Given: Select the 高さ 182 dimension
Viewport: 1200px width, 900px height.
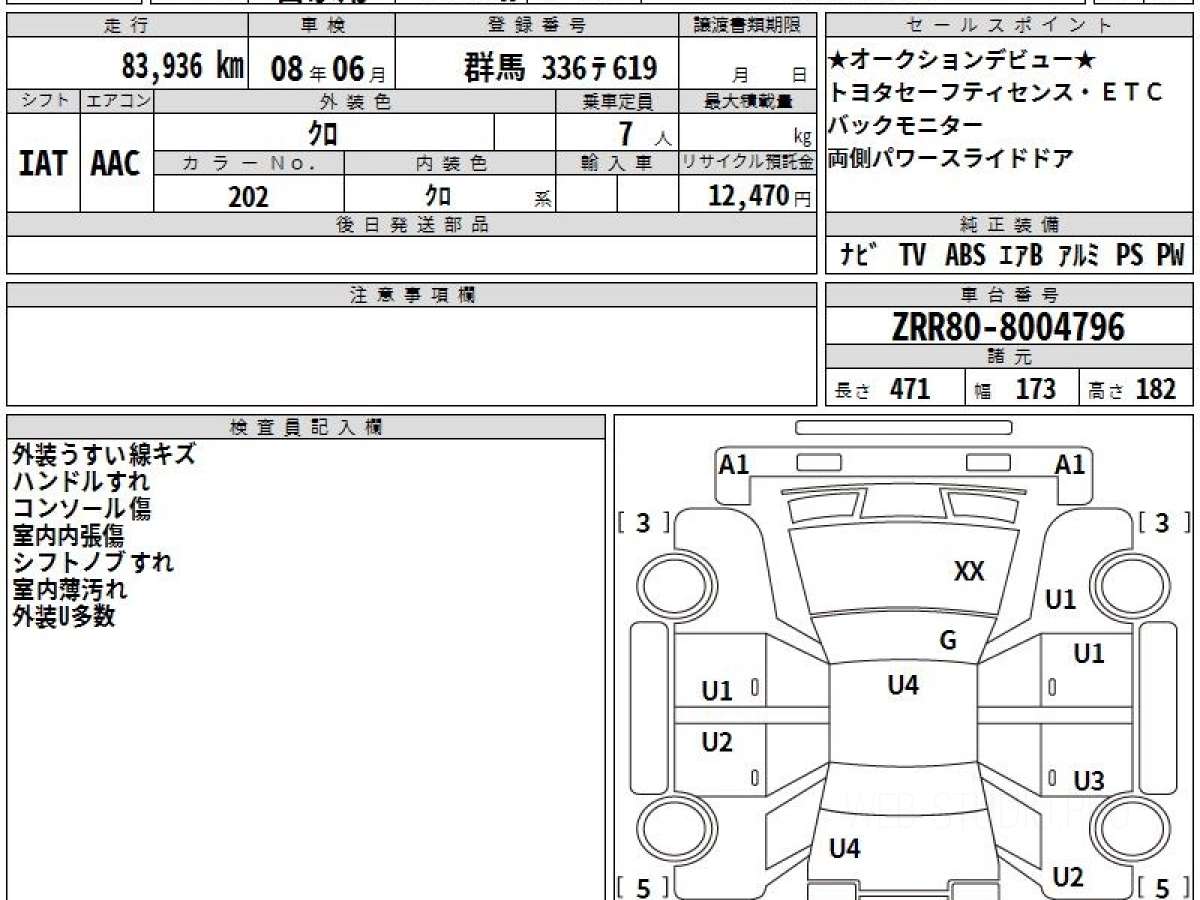Looking at the screenshot, I should [1133, 389].
